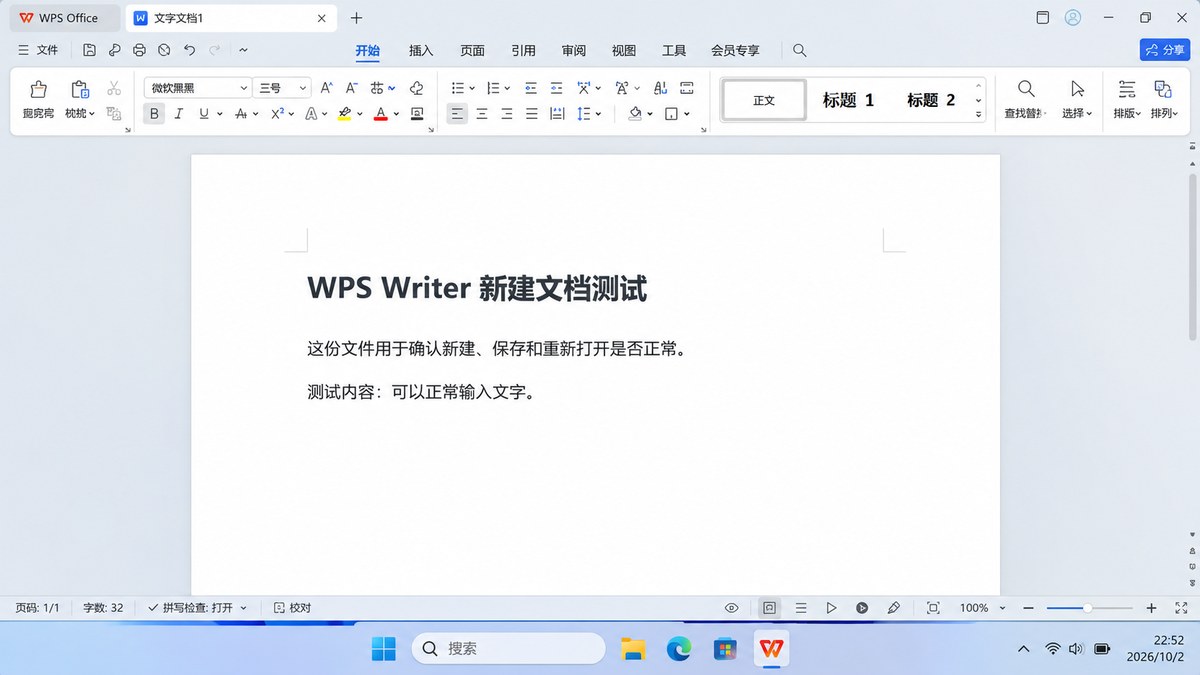Click the character border icon
The image size is (1200, 675).
pos(417,114)
